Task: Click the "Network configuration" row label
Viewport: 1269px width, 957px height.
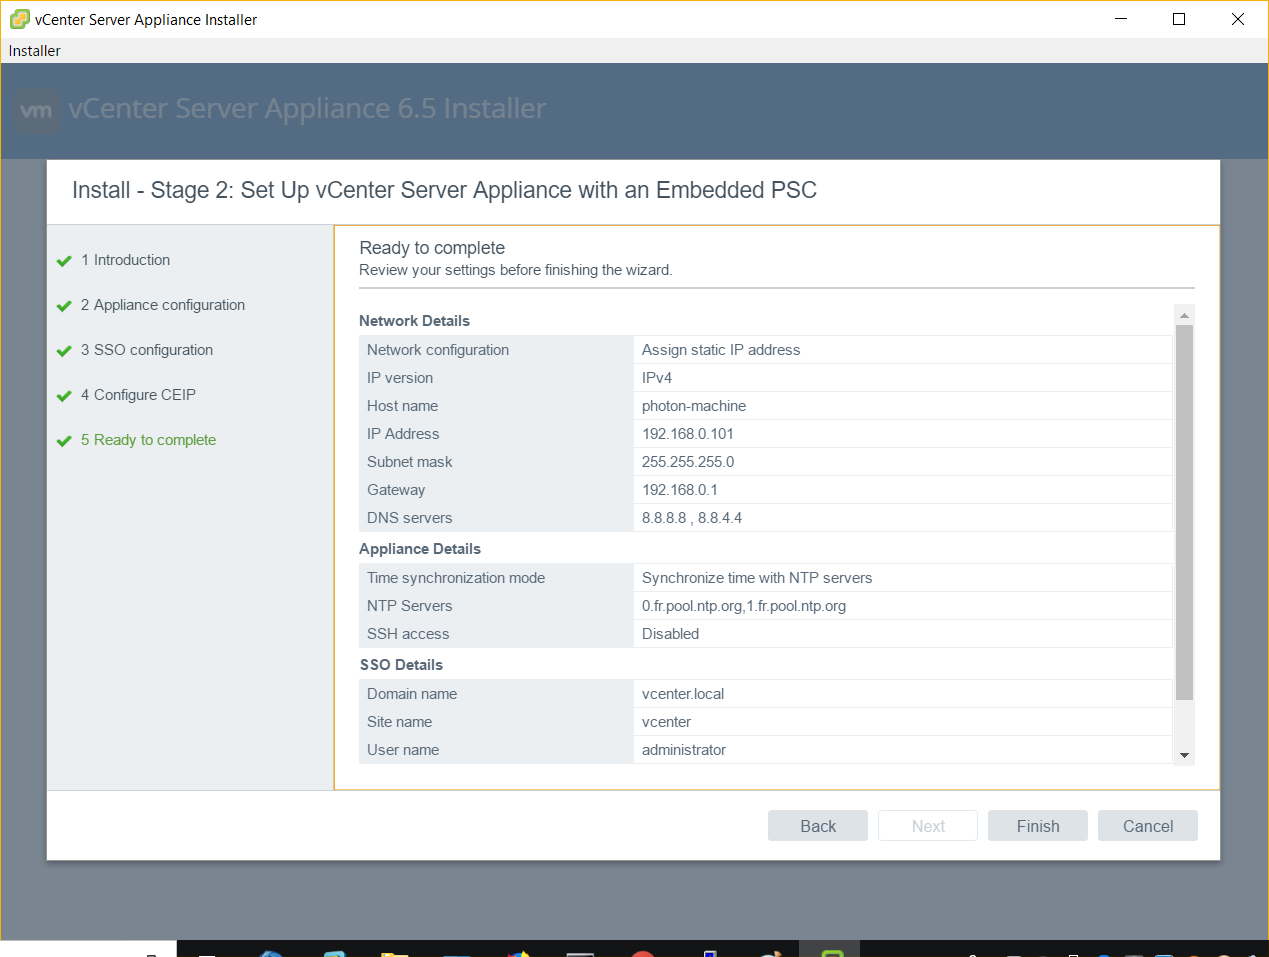Action: click(438, 350)
